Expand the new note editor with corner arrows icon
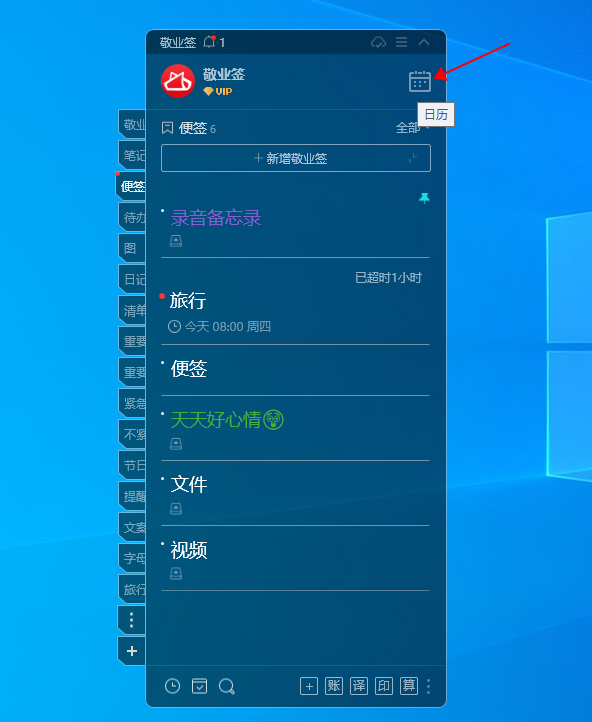Screen dimensions: 592x722 point(412,158)
